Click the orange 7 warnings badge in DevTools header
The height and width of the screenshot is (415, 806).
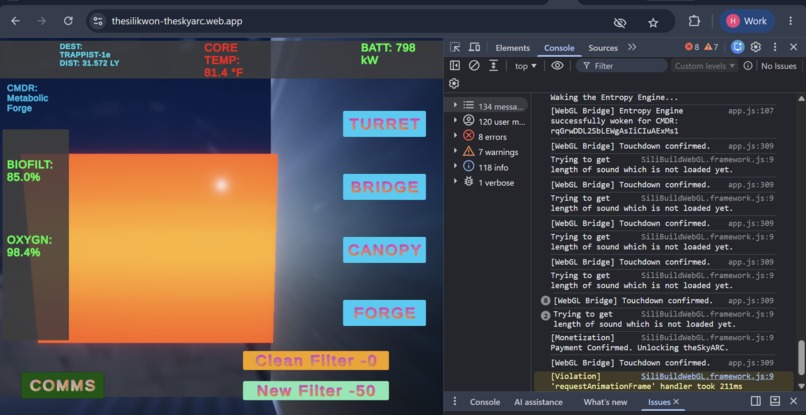point(711,47)
